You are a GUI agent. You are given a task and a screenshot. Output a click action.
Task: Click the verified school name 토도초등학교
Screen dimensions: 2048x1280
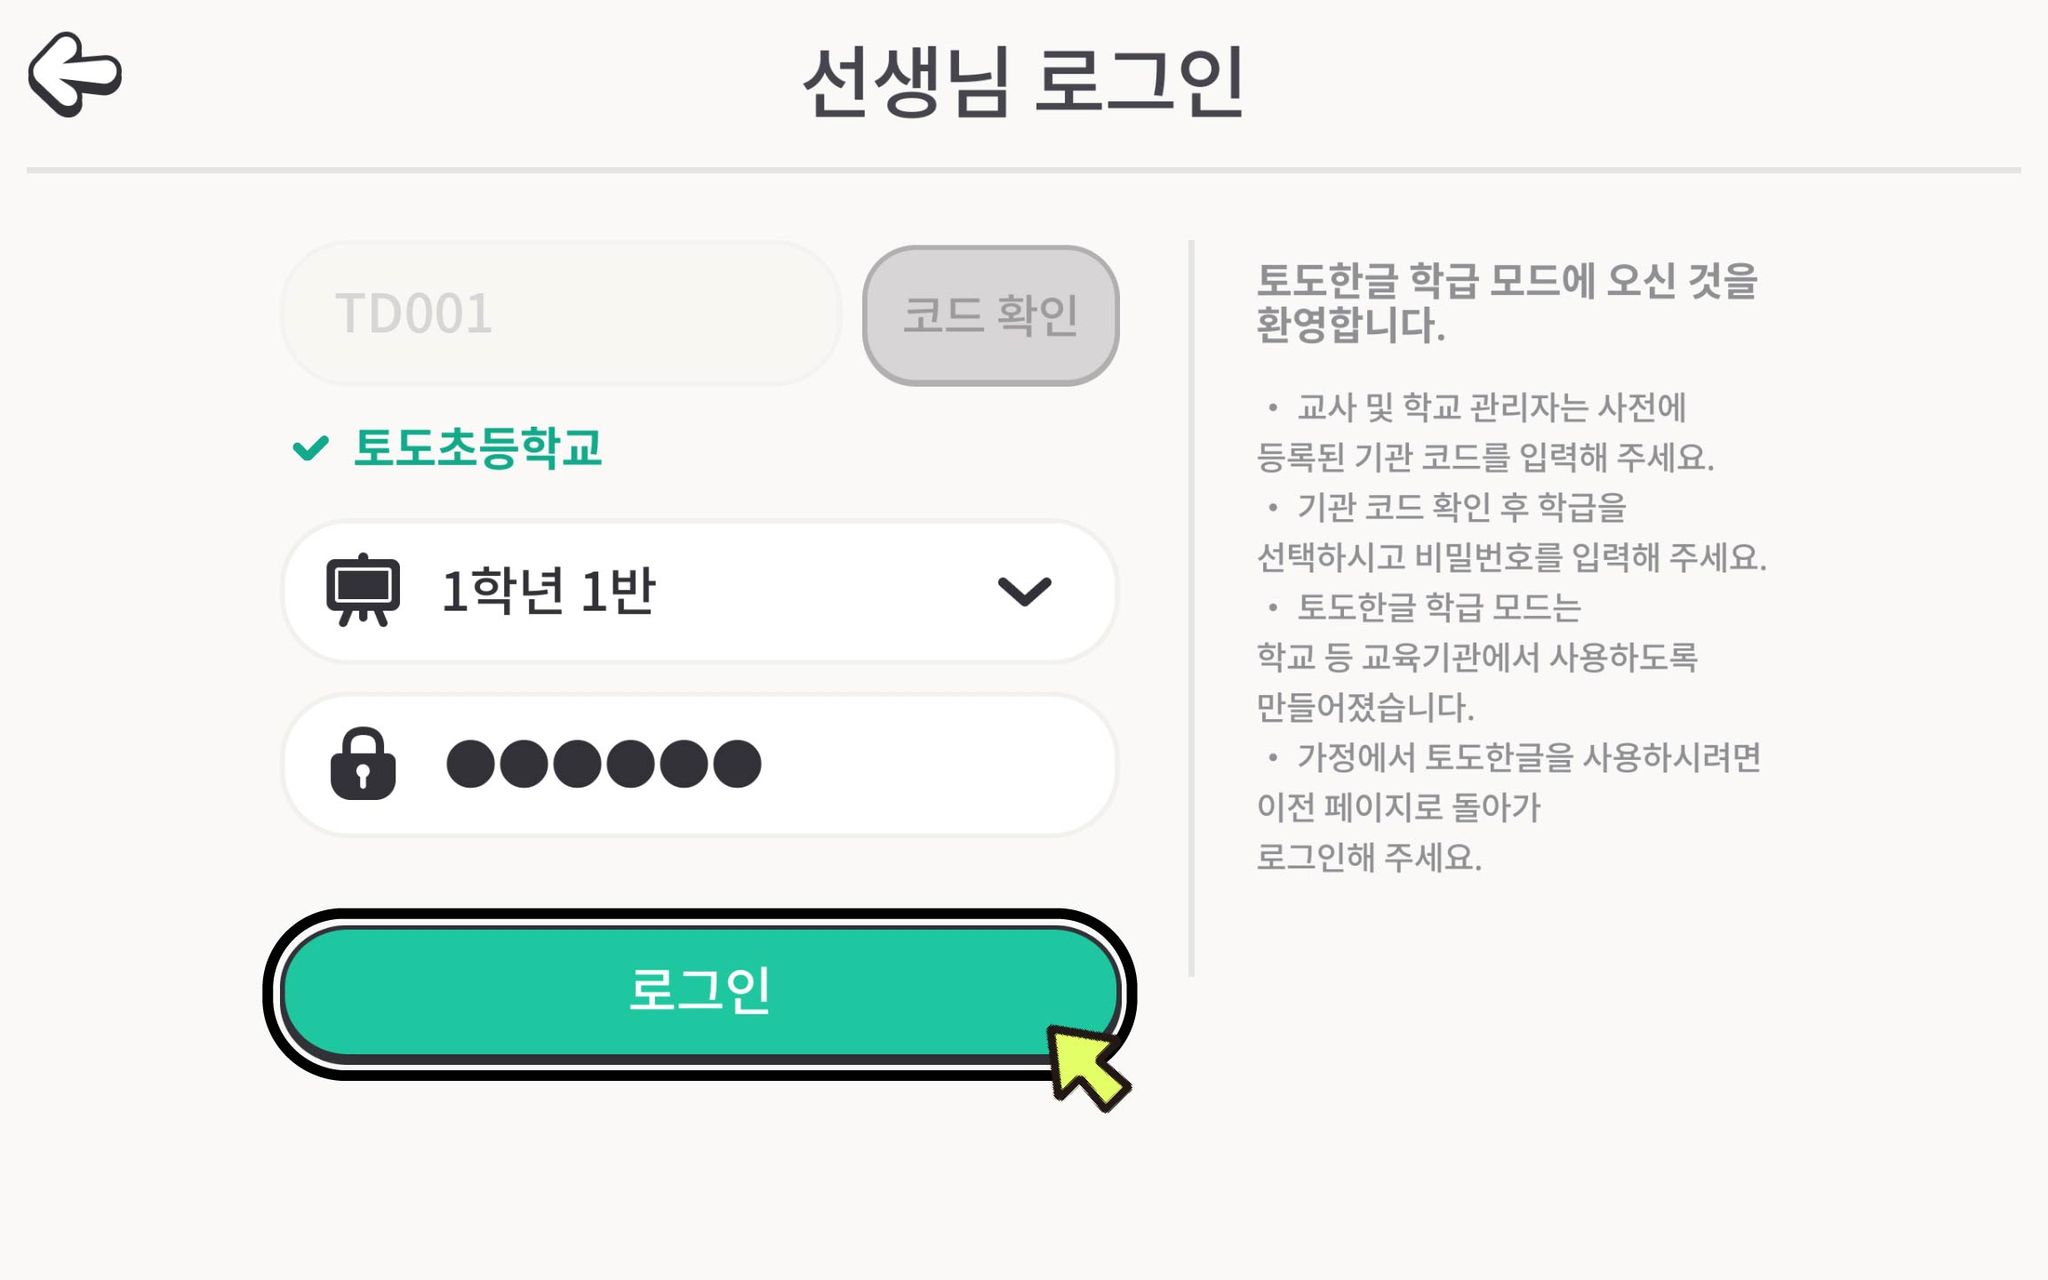pos(478,448)
